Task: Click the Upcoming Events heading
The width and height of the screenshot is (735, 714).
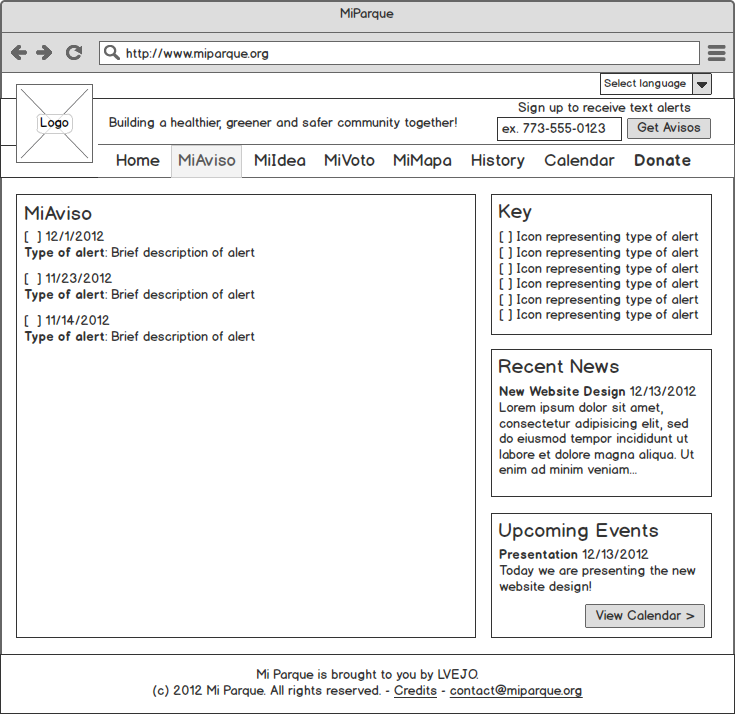Action: (x=578, y=531)
